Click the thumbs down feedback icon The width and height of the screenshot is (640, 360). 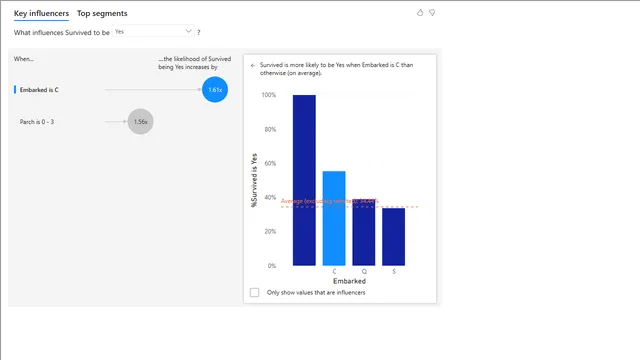click(432, 13)
